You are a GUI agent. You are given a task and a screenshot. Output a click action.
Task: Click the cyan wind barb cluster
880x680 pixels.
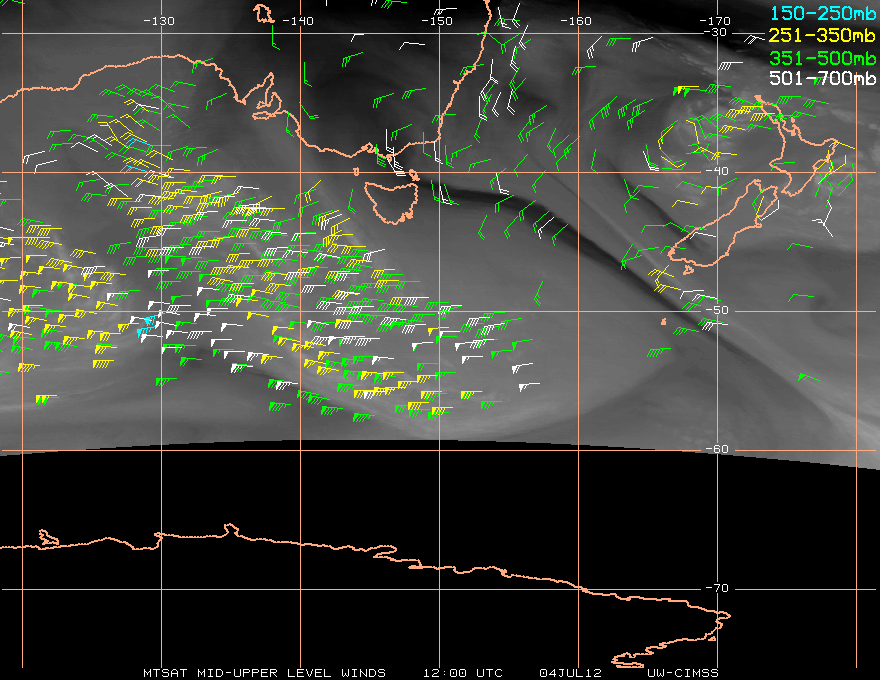click(147, 324)
